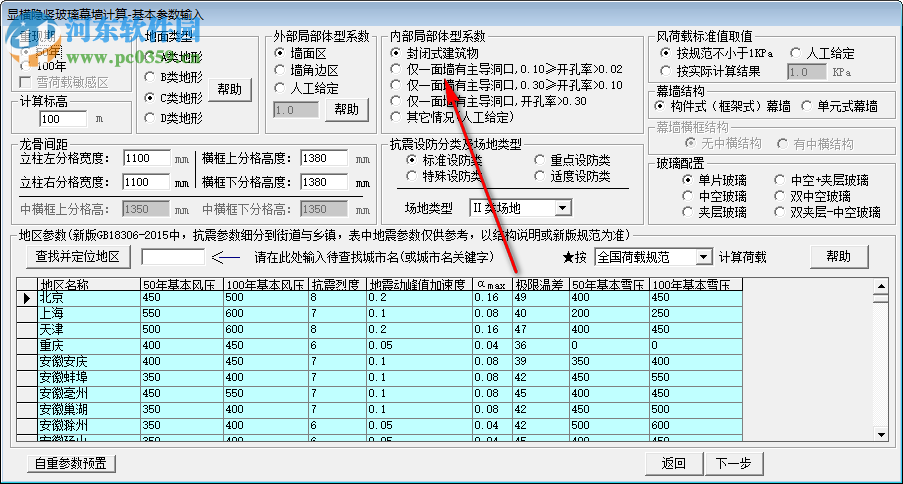Click 返回 button
The height and width of the screenshot is (484, 903).
point(674,464)
